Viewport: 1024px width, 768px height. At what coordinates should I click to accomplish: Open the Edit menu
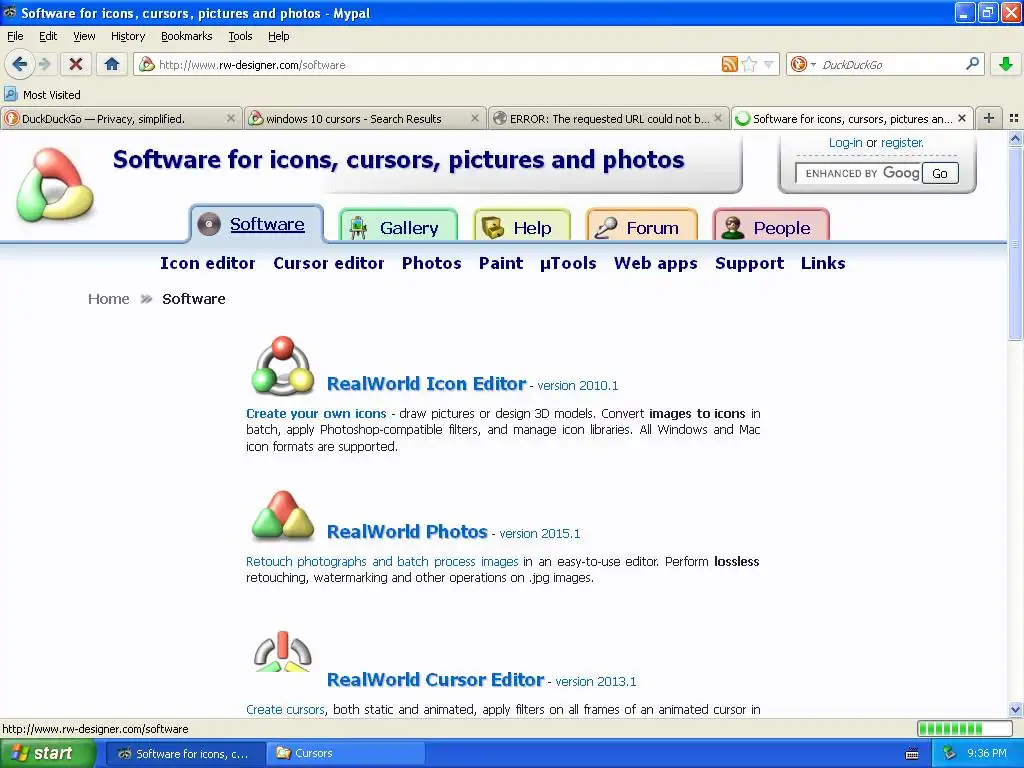coord(48,36)
